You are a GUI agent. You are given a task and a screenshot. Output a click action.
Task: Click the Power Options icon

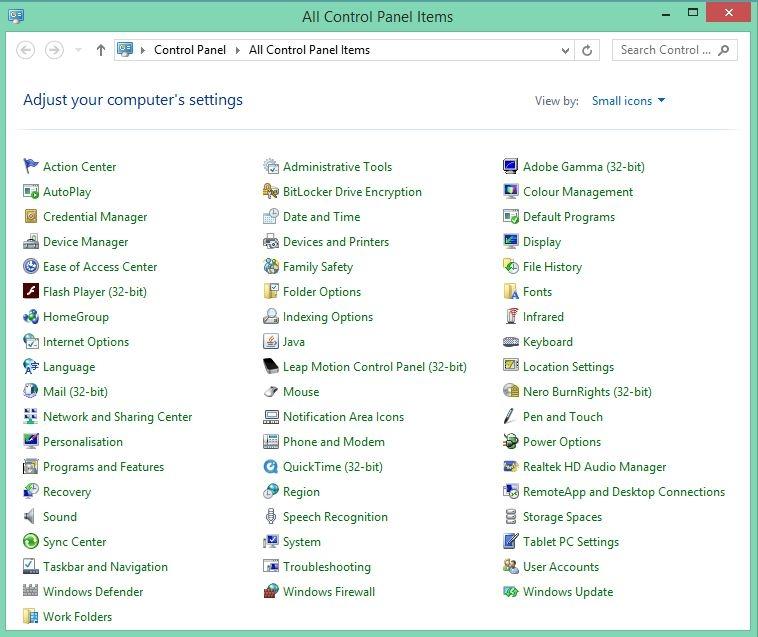tap(510, 441)
